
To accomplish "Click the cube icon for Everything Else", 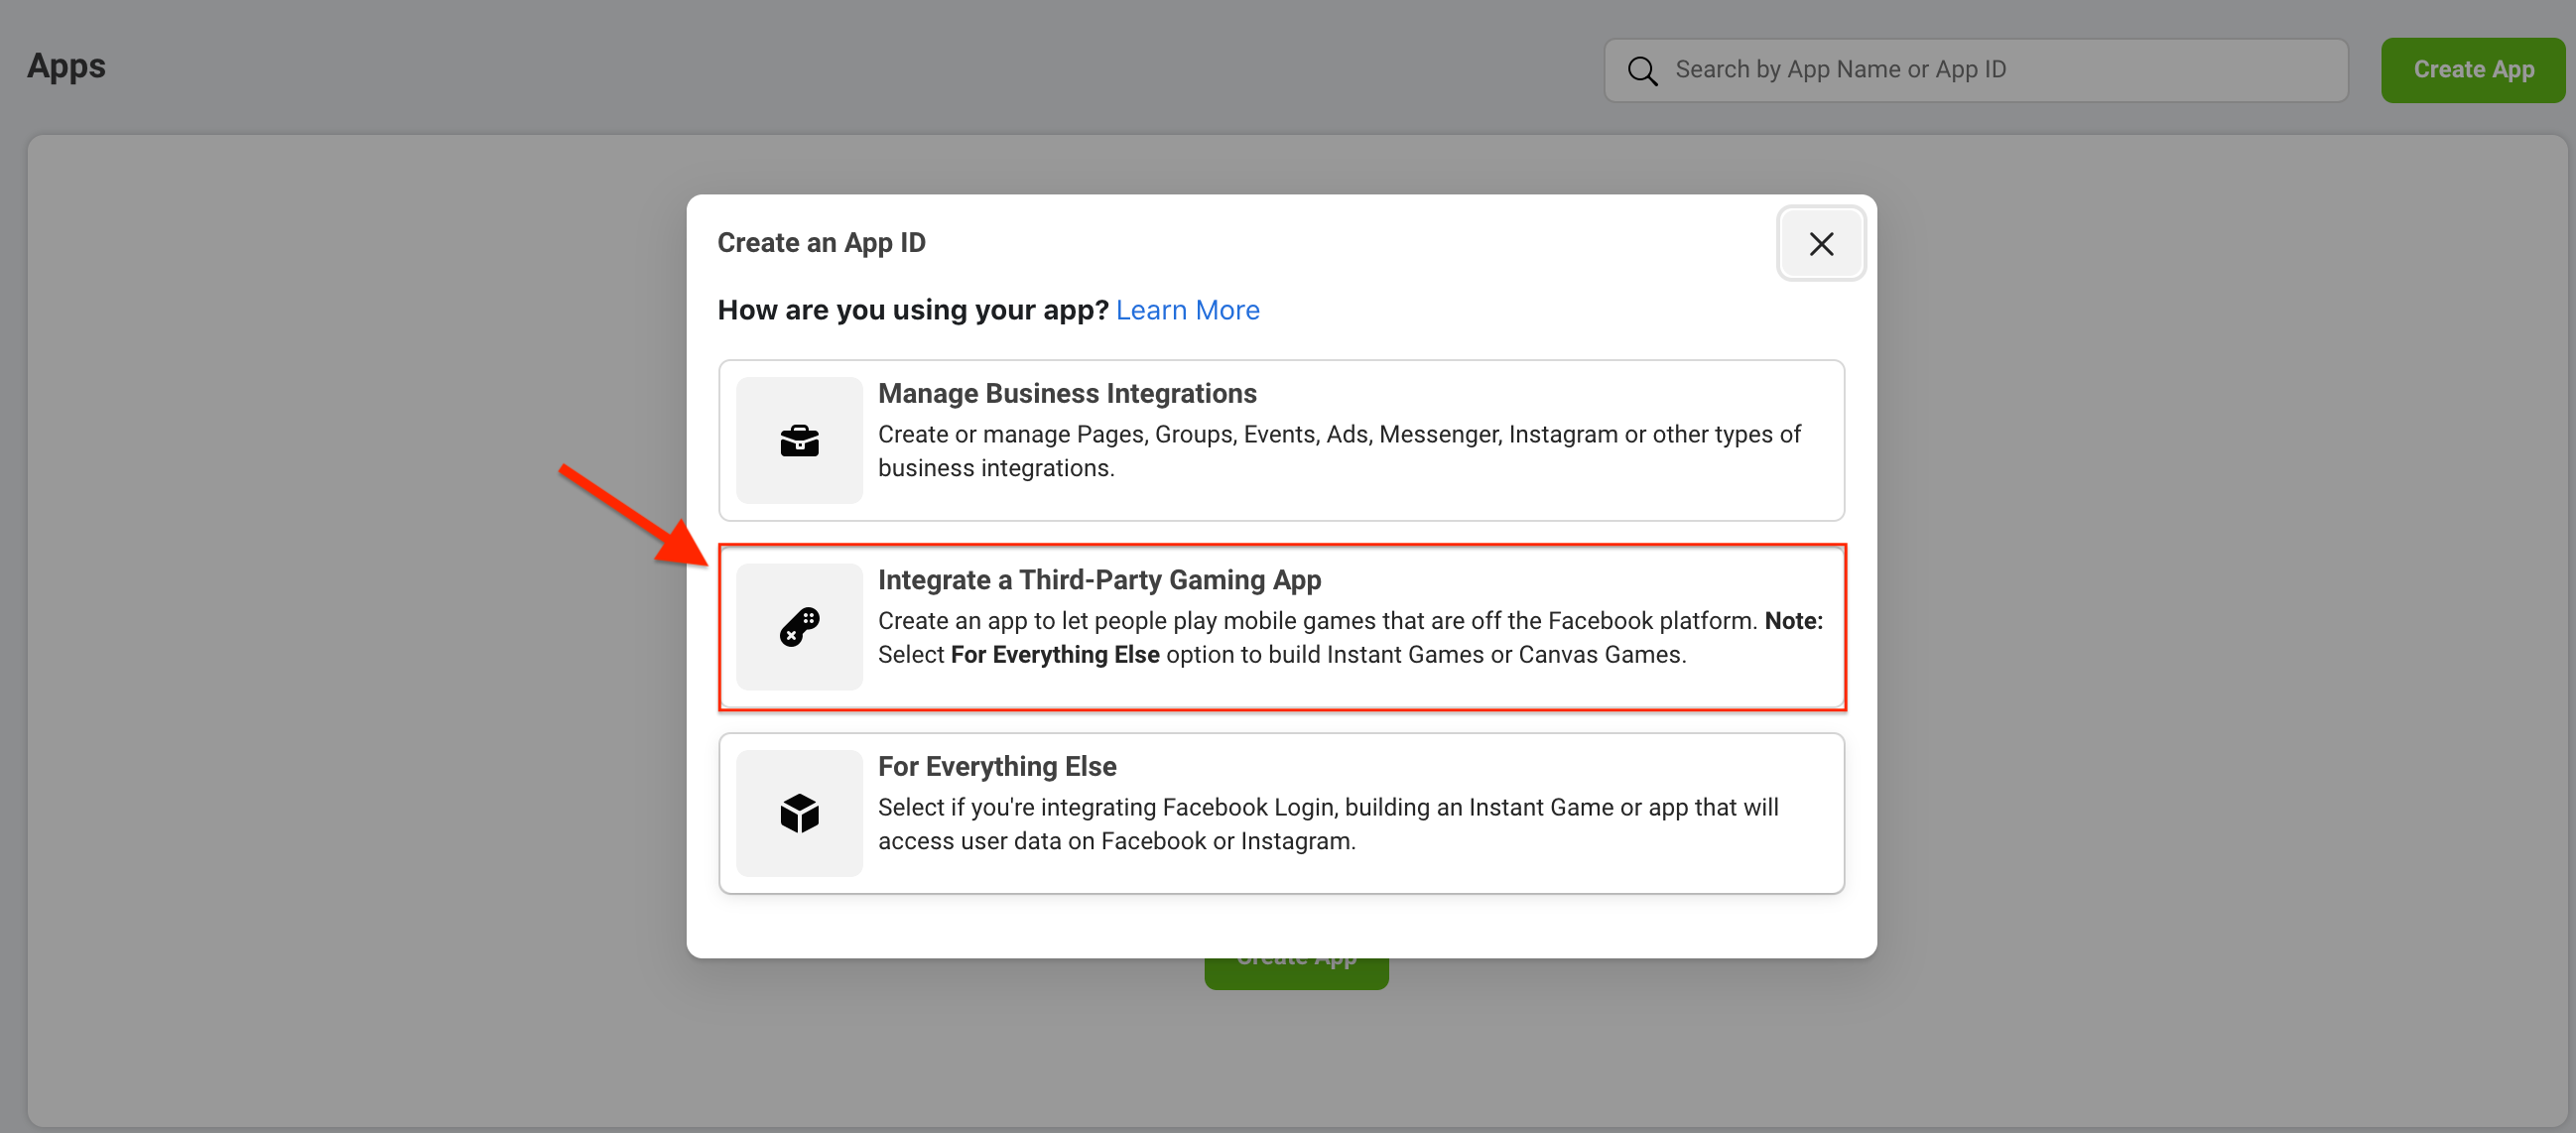I will click(798, 813).
